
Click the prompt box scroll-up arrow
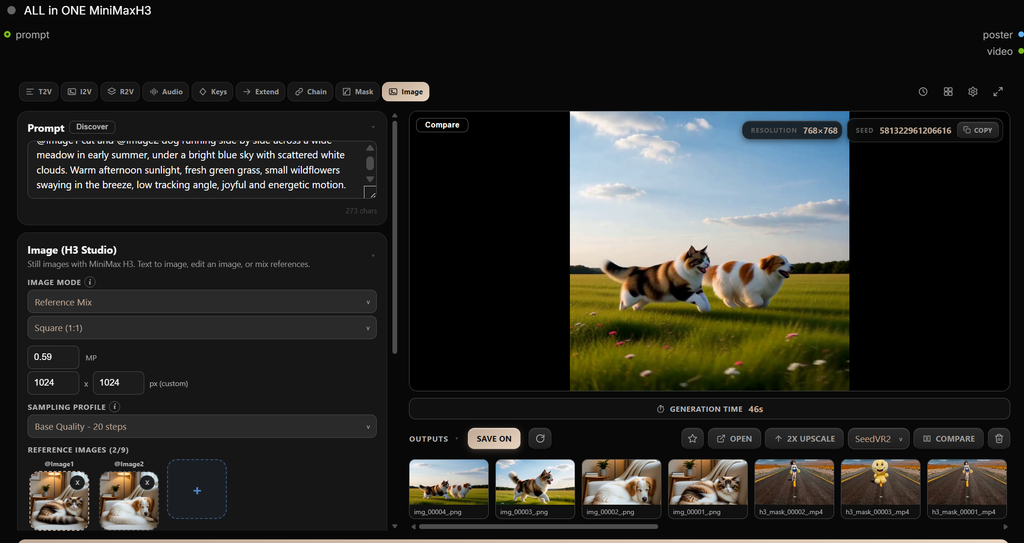(370, 148)
